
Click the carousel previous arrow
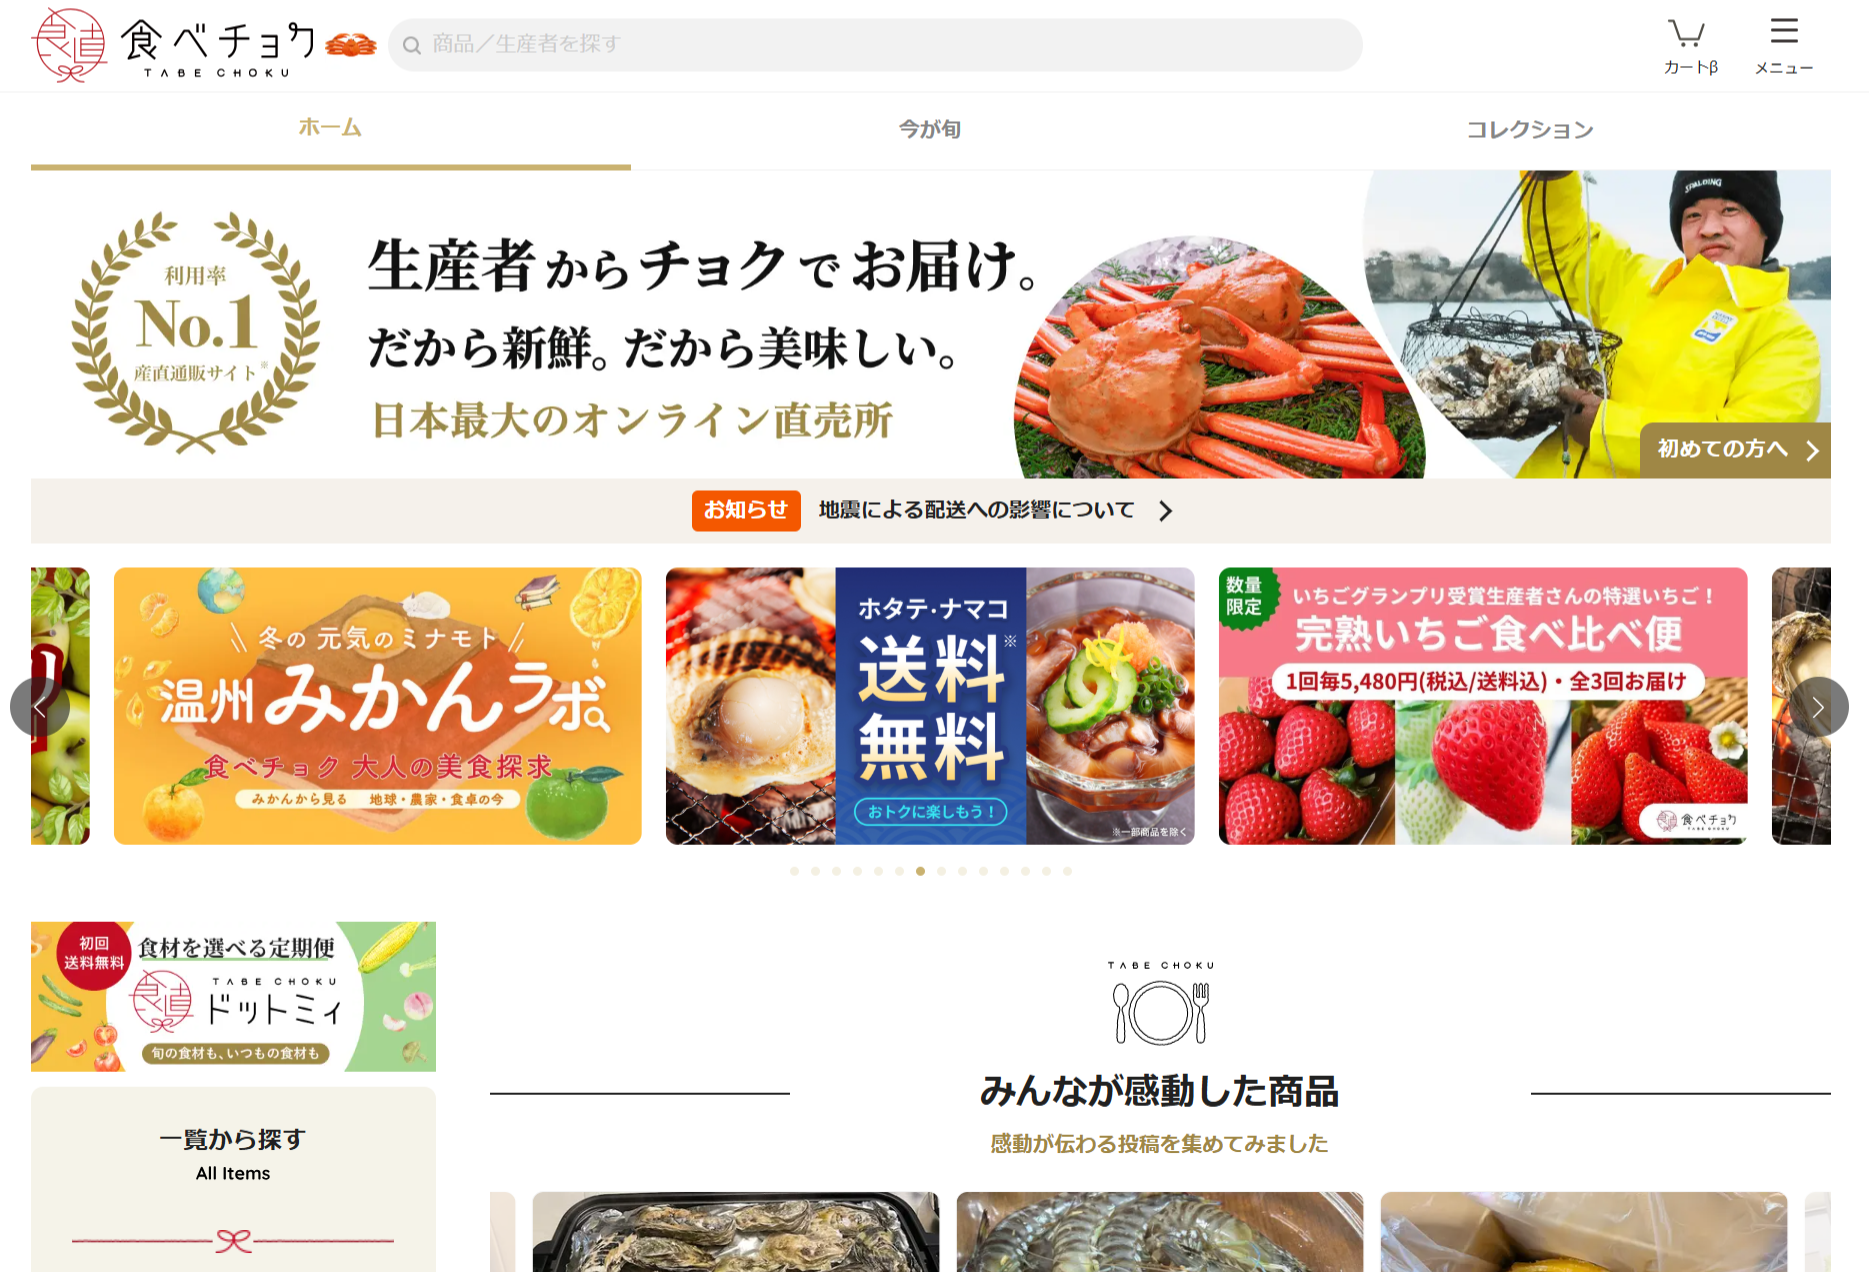pos(40,707)
